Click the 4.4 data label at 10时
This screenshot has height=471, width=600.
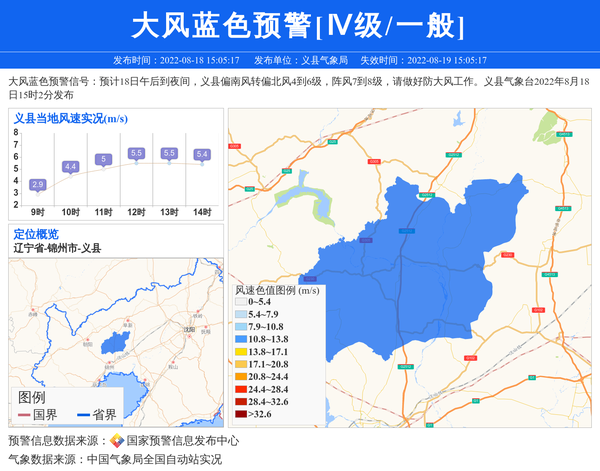tap(70, 166)
